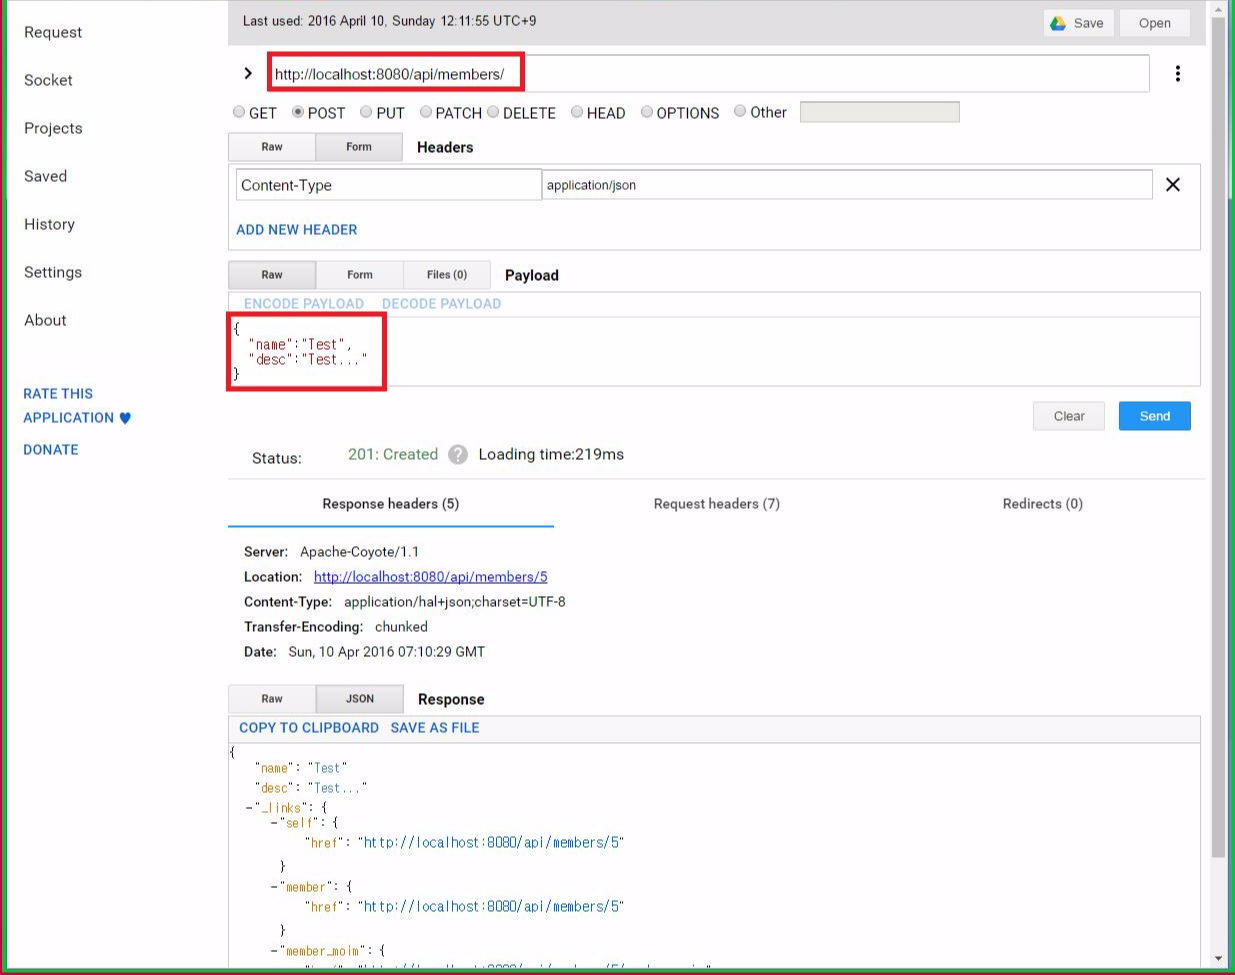Select the HEAD method
Image resolution: width=1235 pixels, height=975 pixels.
(x=577, y=112)
